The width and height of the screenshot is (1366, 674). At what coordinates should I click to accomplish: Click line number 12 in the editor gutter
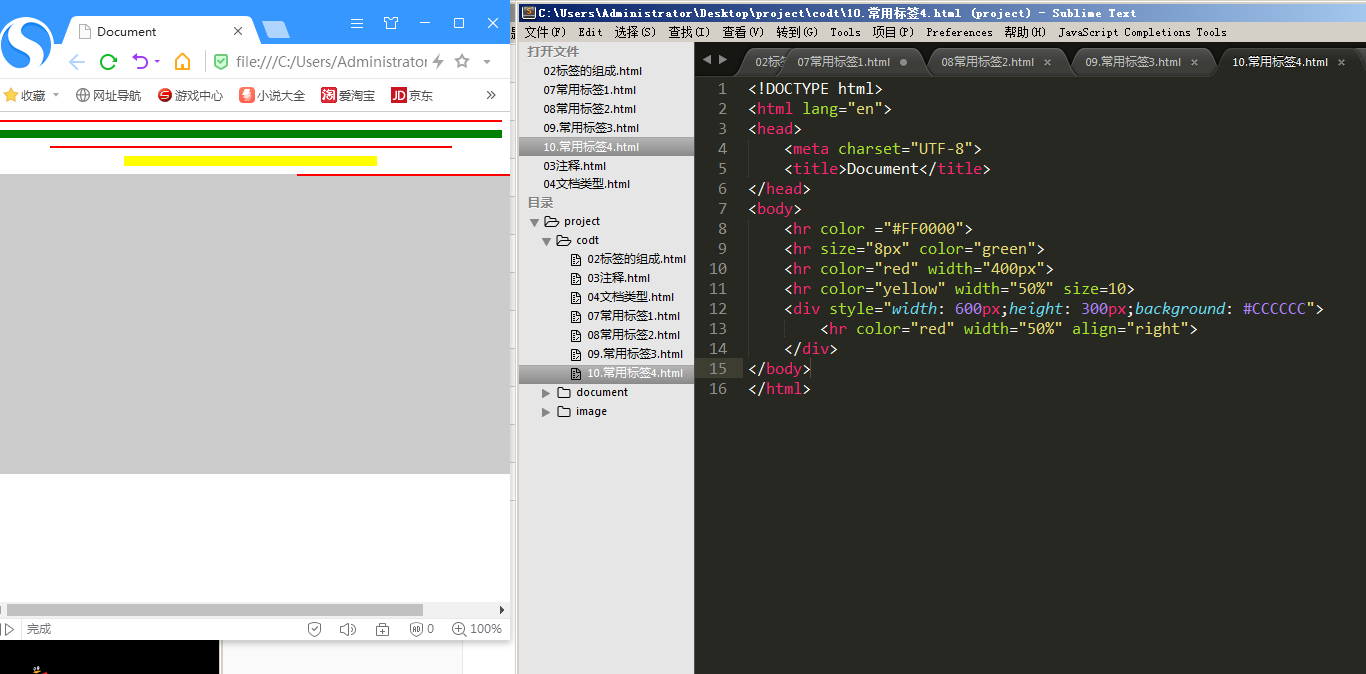718,309
